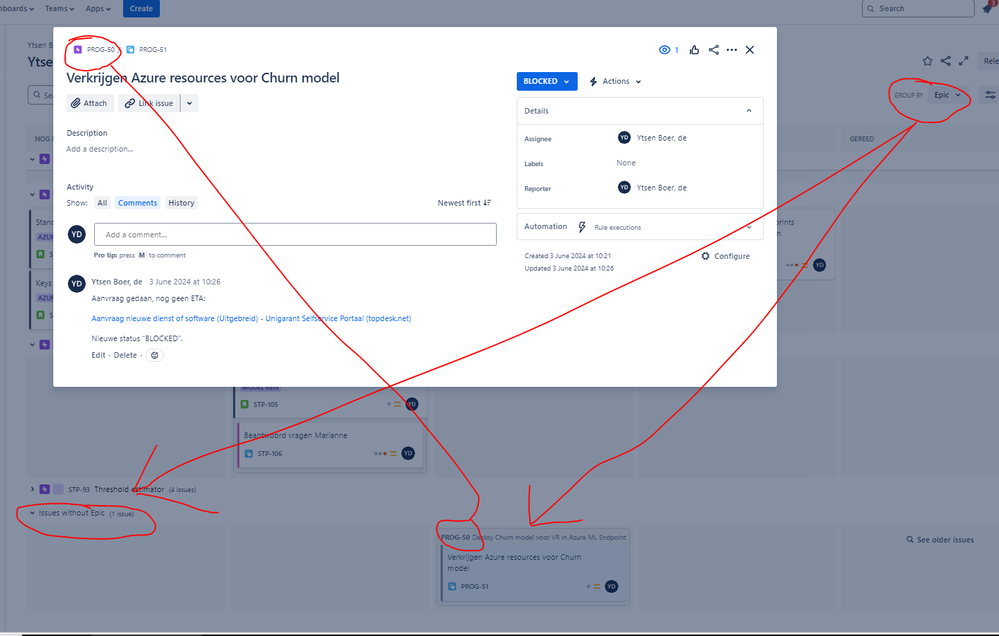Image resolution: width=999 pixels, height=636 pixels.
Task: Click the watcher eye icon on the issue
Action: point(665,49)
